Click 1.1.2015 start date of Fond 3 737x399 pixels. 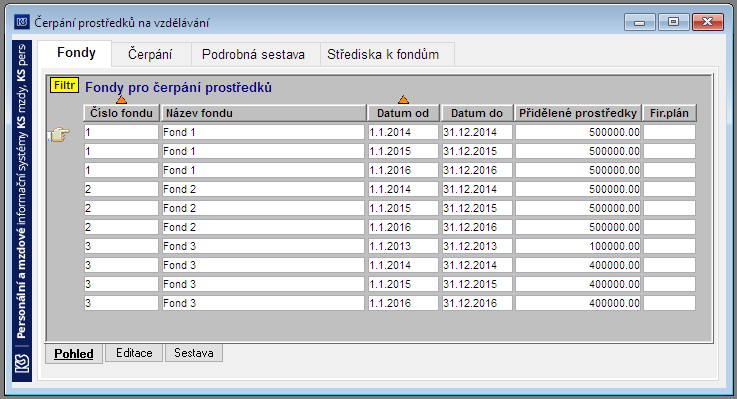point(403,284)
